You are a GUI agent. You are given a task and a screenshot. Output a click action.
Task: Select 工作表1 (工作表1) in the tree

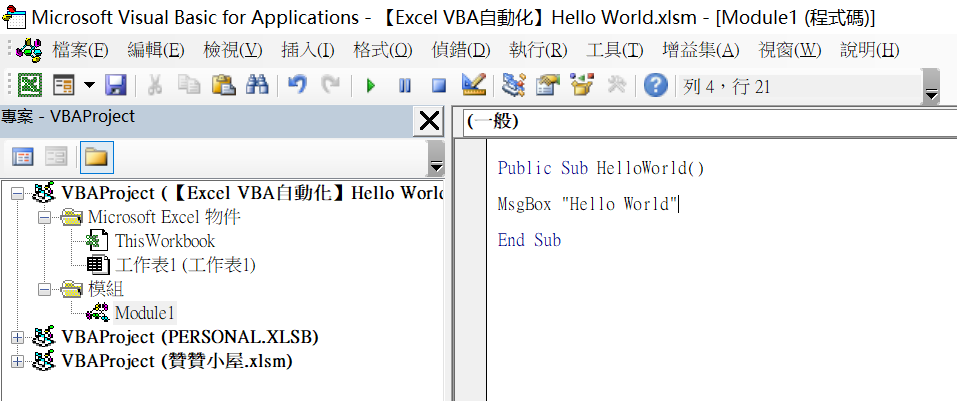pyautogui.click(x=185, y=265)
